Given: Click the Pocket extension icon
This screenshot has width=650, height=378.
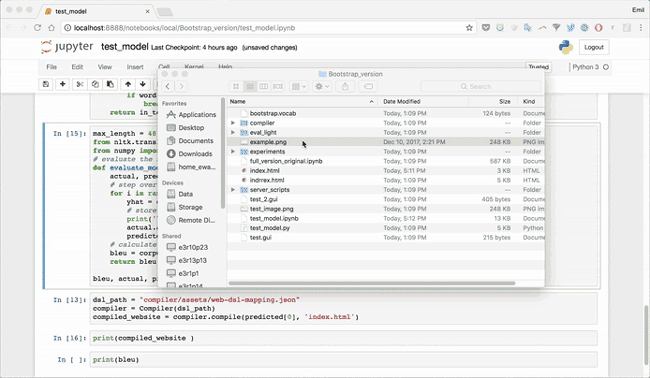Looking at the screenshot, I should pos(486,28).
